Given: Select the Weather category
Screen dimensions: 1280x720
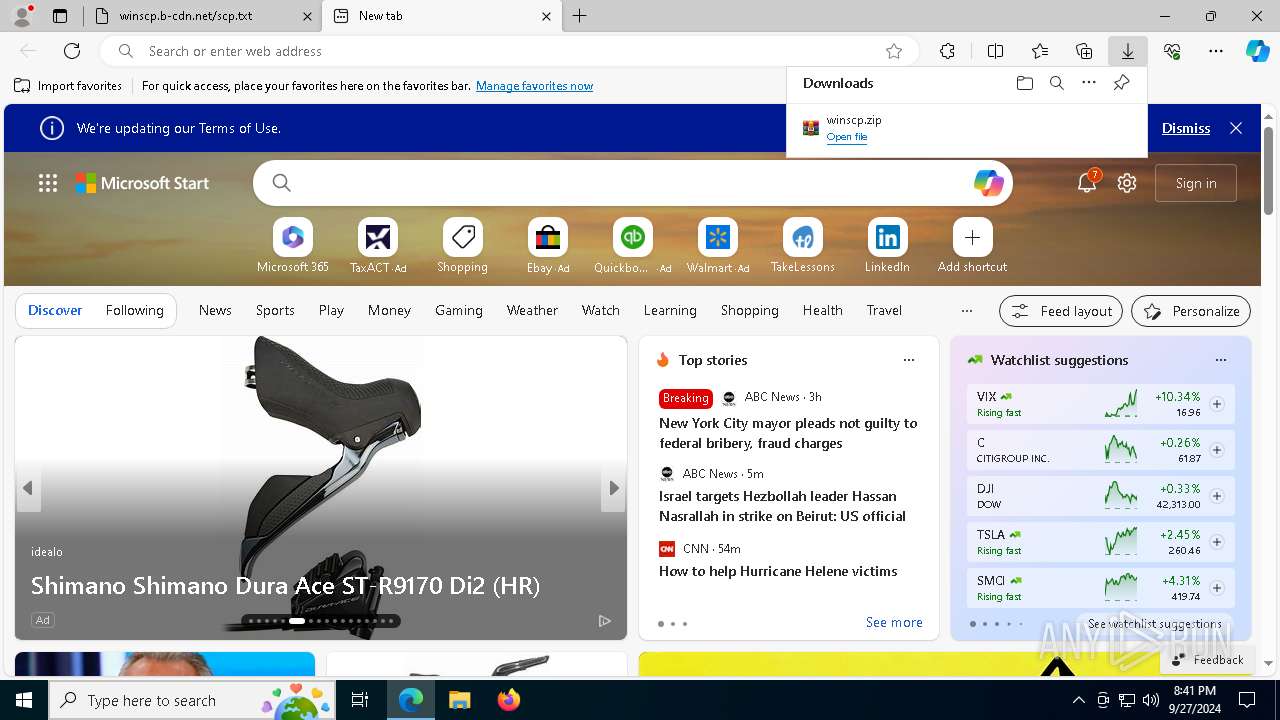Looking at the screenshot, I should (x=532, y=311).
